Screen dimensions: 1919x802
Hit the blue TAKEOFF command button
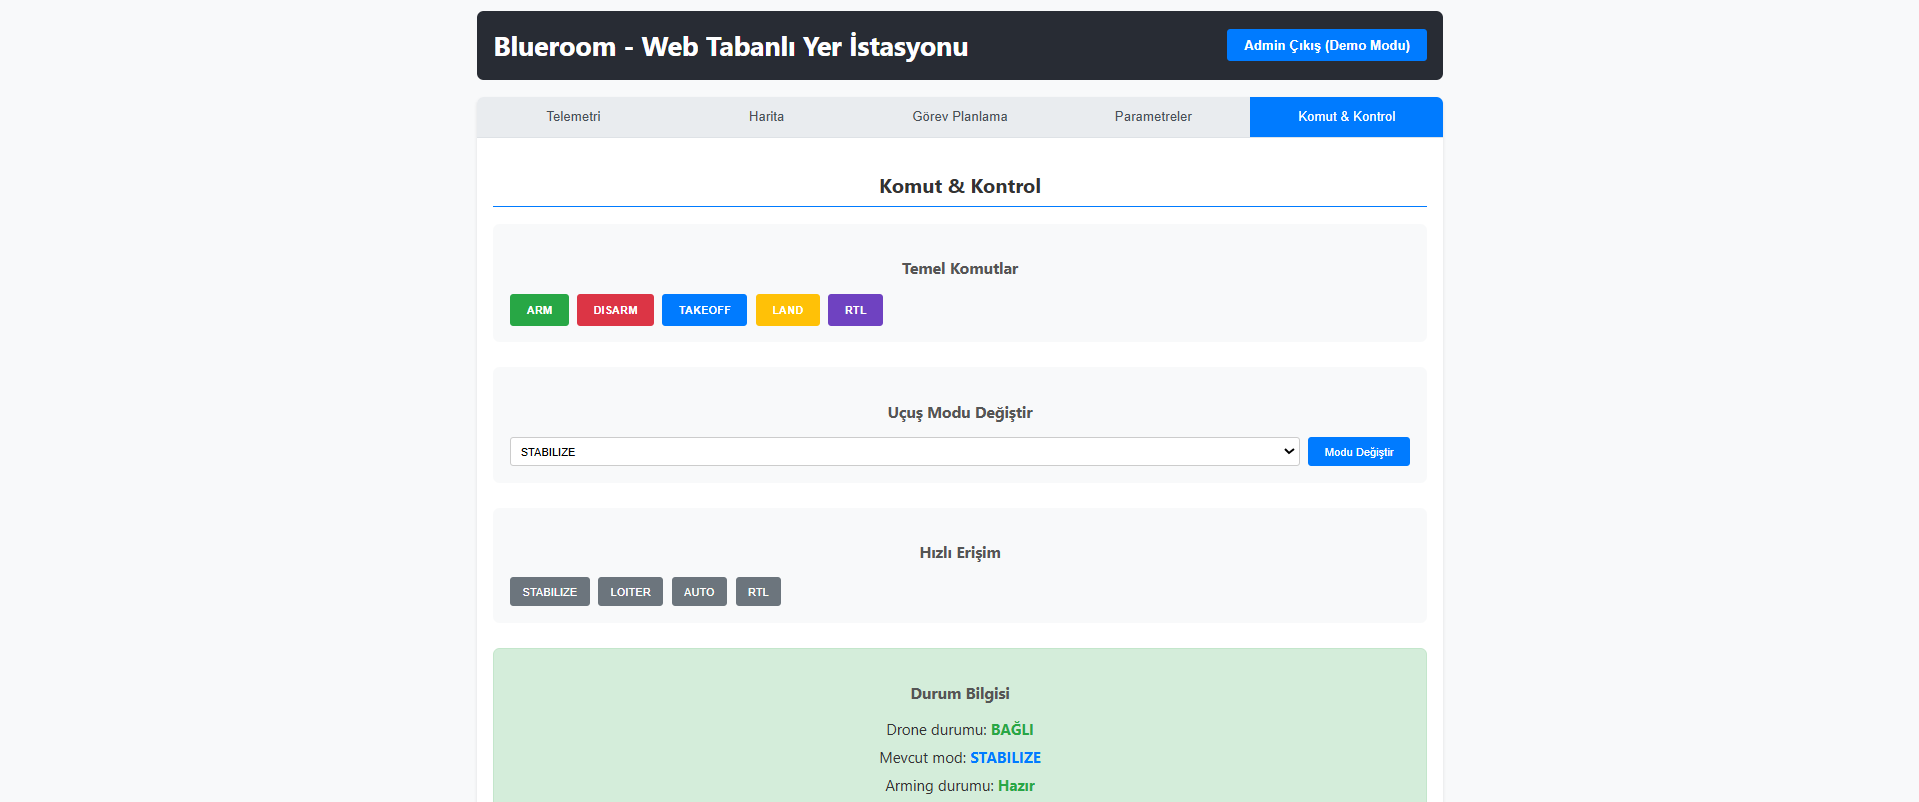(x=704, y=310)
